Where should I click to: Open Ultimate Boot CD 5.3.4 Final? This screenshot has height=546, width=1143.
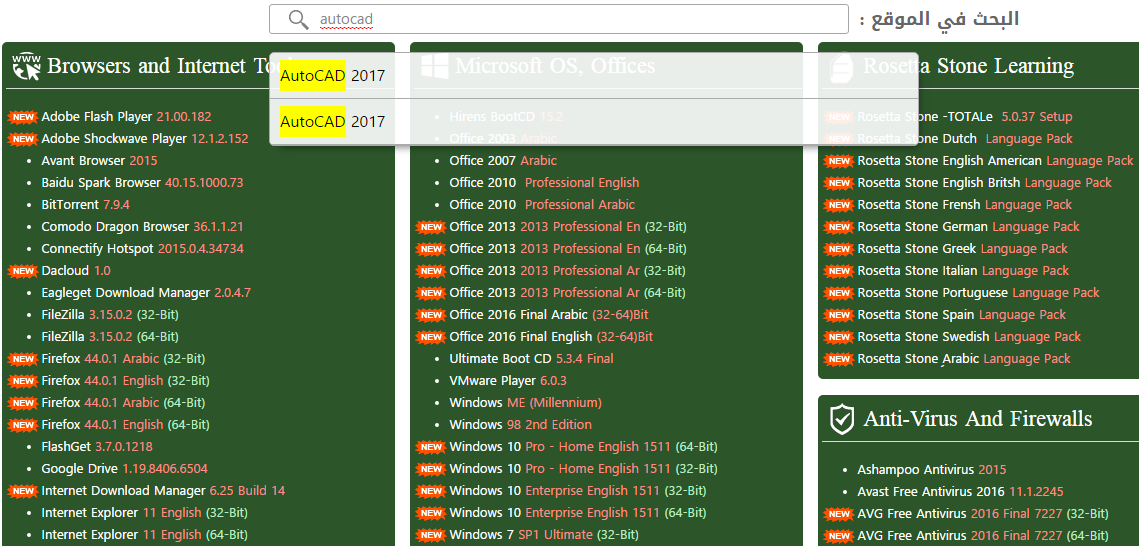pyautogui.click(x=531, y=359)
